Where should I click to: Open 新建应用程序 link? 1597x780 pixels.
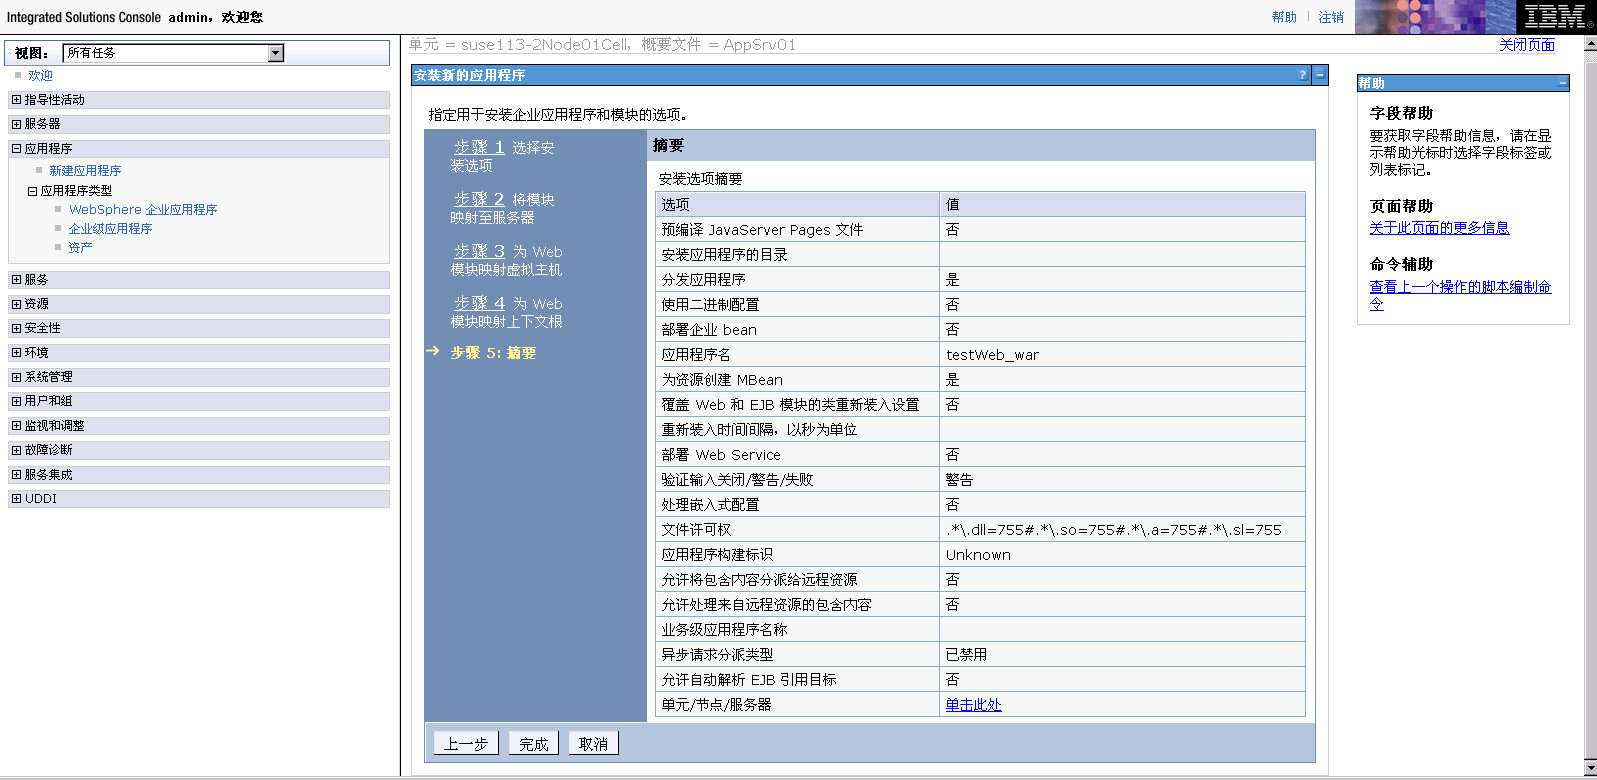click(x=85, y=171)
